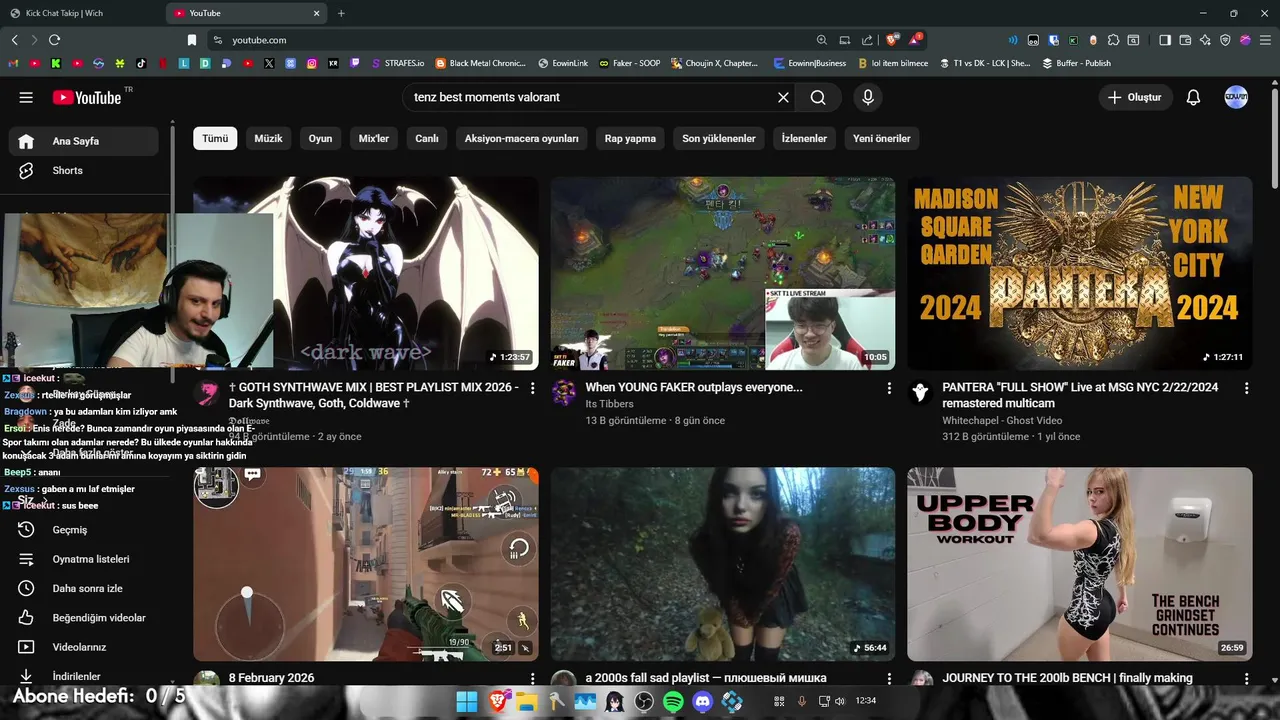1280x720 pixels.
Task: Click the Oluştur create button
Action: click(1135, 97)
